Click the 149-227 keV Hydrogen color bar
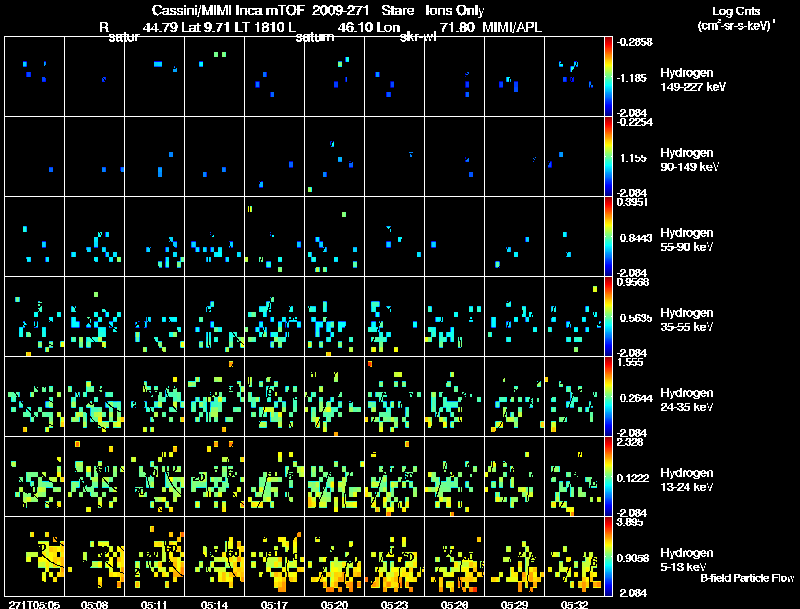 pyautogui.click(x=609, y=76)
